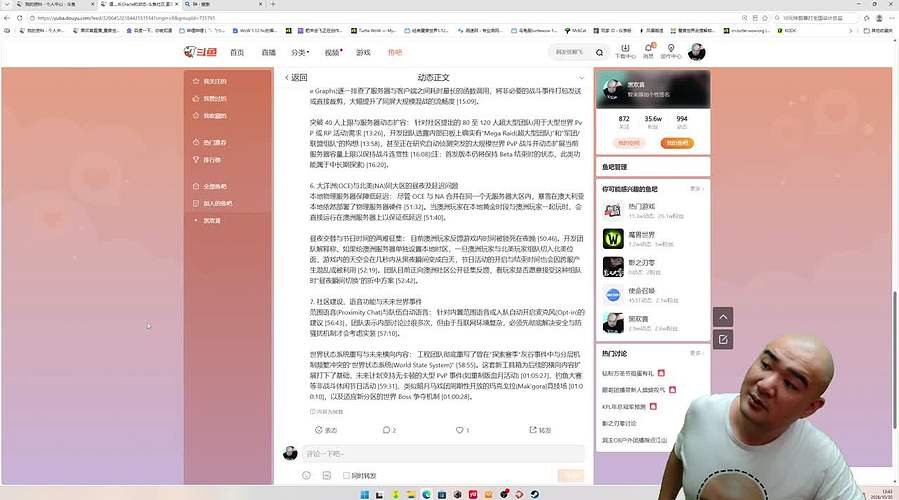899x500 pixels.
Task: Open the sidebar 全部鱼吧 item
Action: [210, 186]
